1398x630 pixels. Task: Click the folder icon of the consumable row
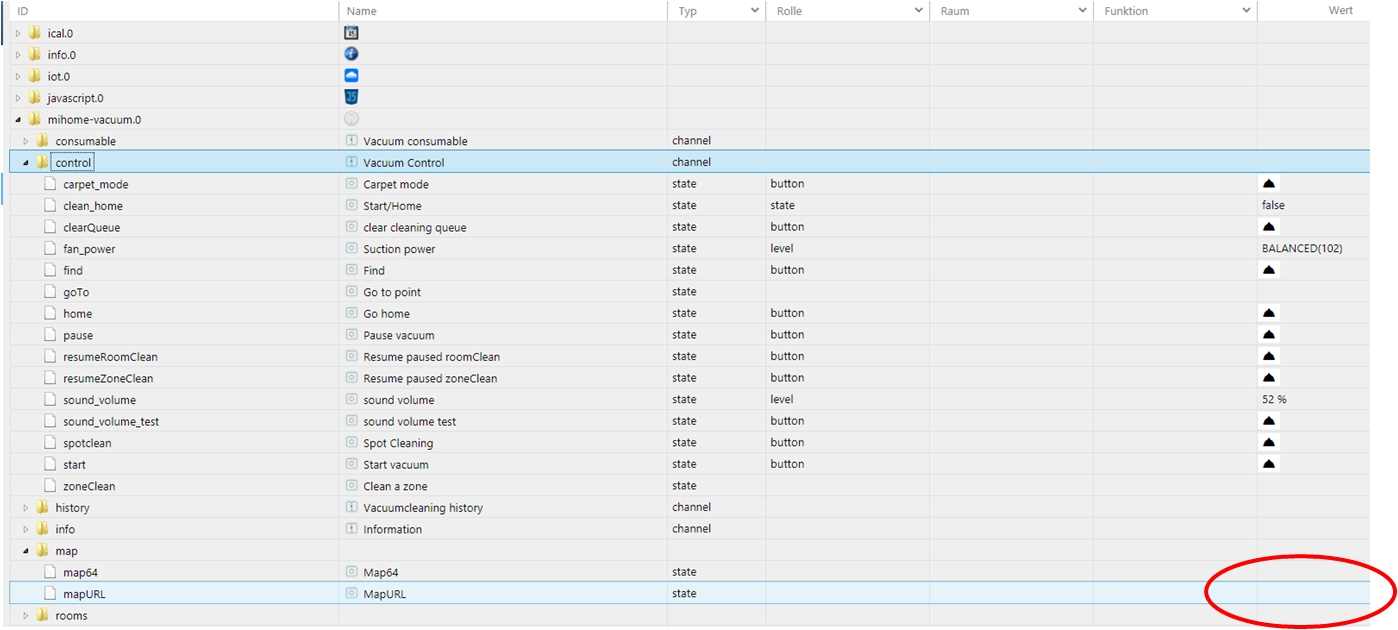(42, 141)
